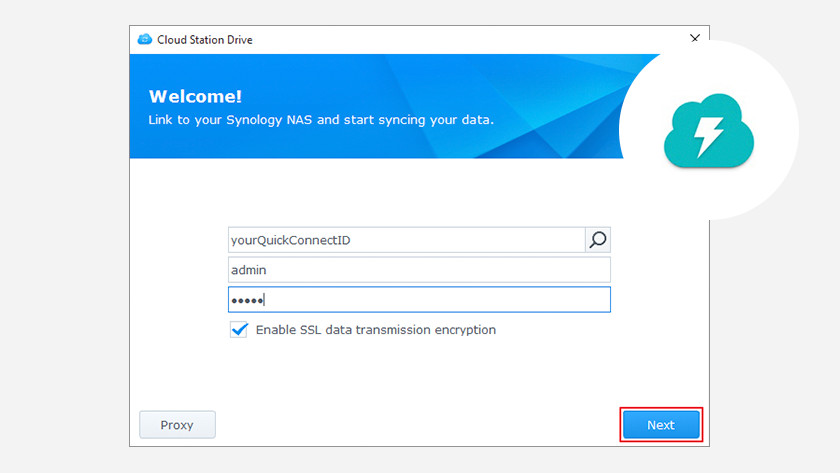Click into the admin username field
This screenshot has height=473, width=840.
click(419, 270)
